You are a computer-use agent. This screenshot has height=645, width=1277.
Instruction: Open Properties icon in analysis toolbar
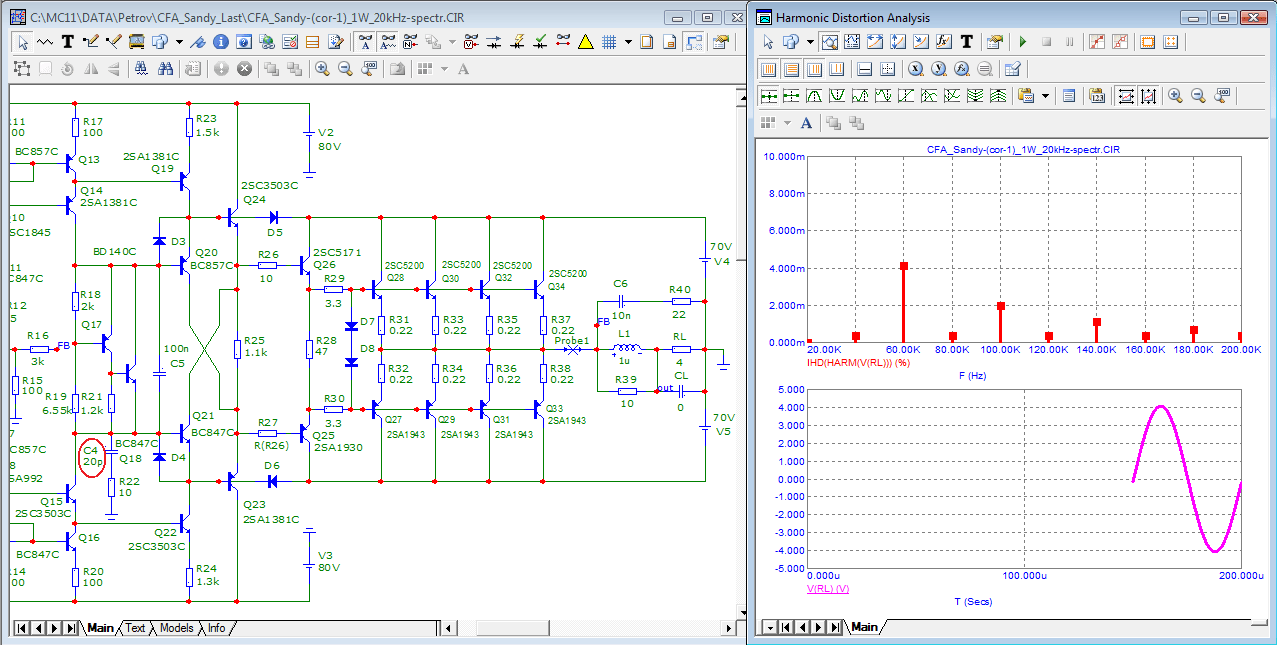(x=995, y=42)
